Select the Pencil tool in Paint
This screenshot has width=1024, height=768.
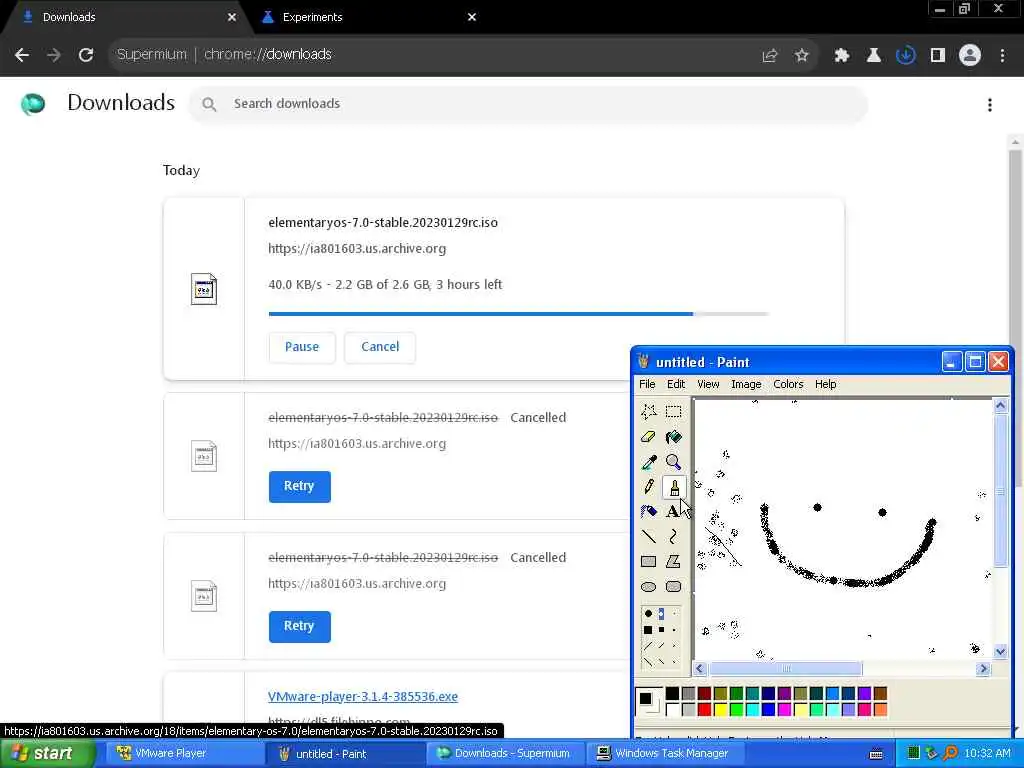[x=648, y=487]
